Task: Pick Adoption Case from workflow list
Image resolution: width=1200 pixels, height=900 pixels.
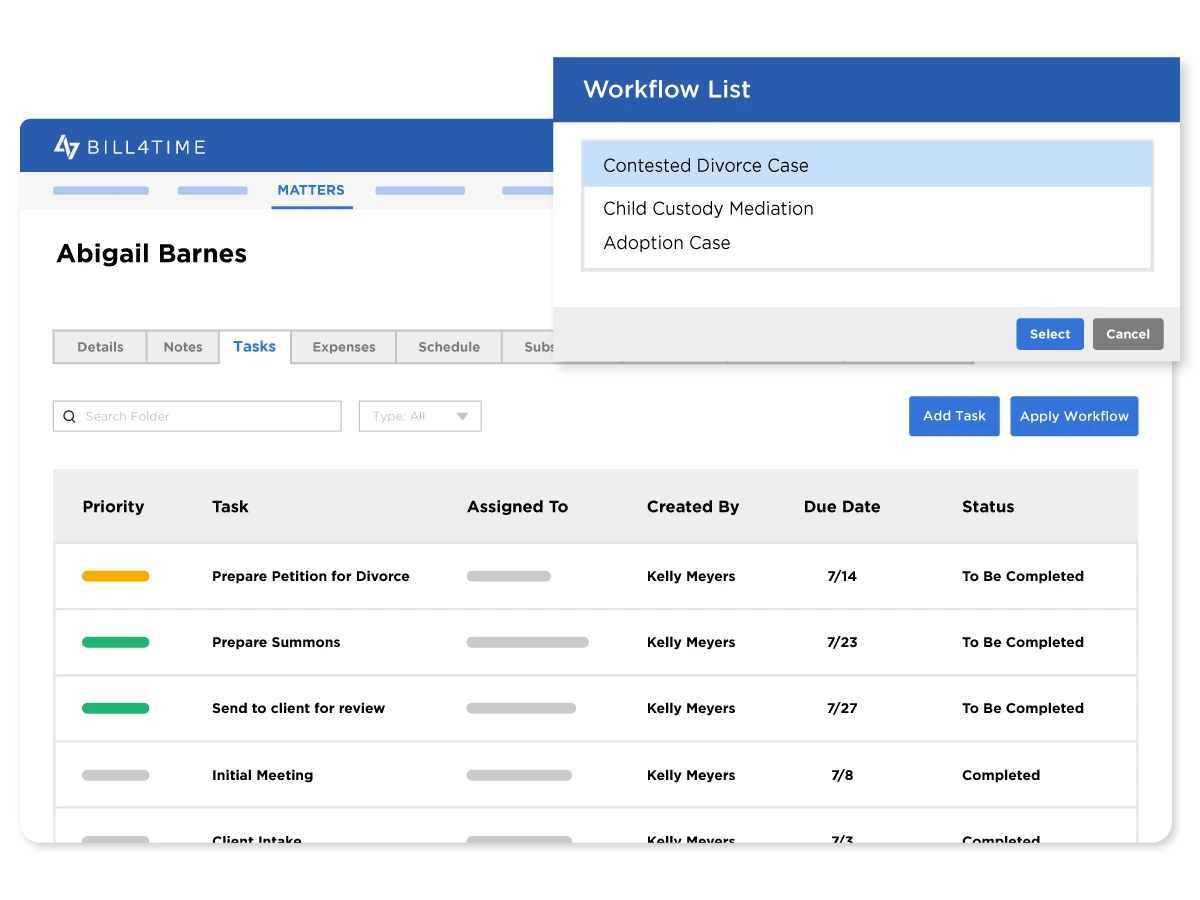Action: 667,243
